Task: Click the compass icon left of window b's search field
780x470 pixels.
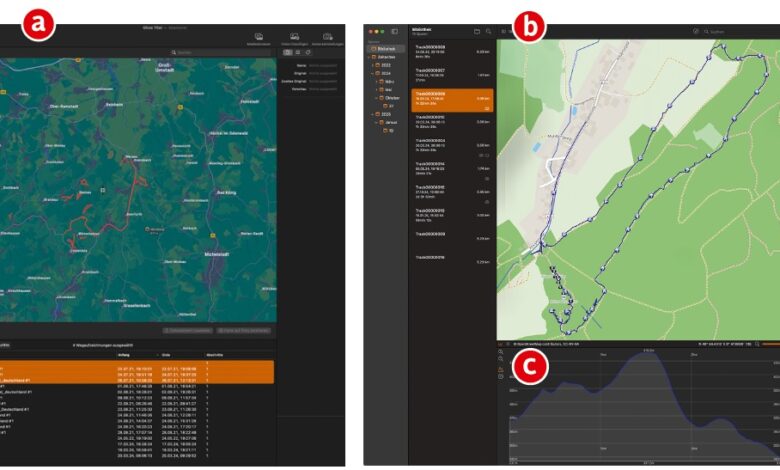Action: [x=695, y=31]
